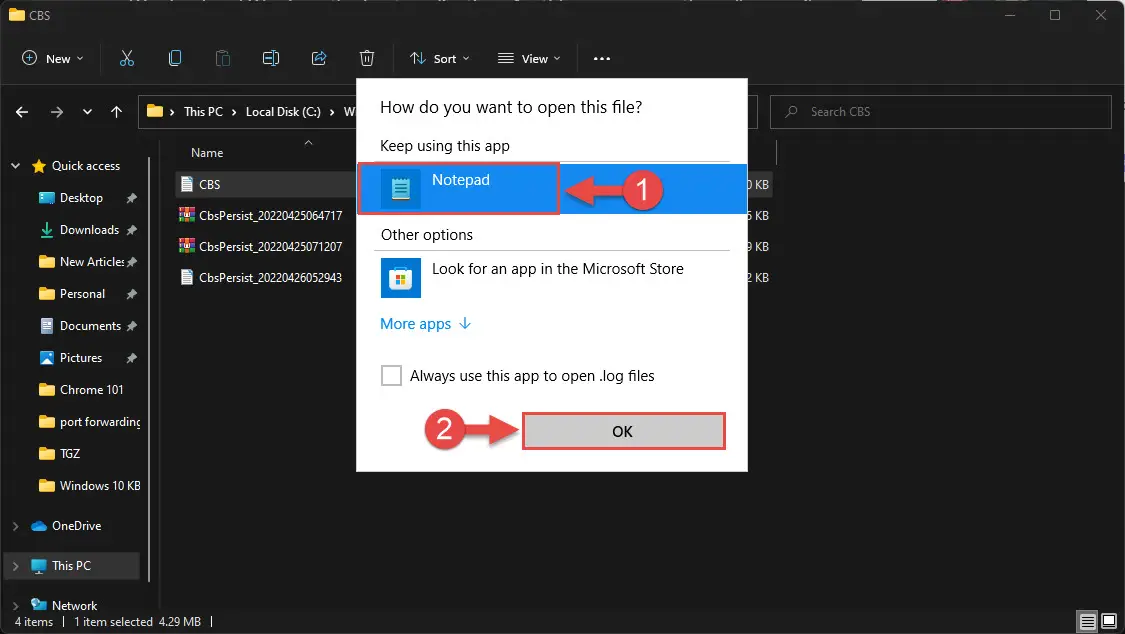1125x634 pixels.
Task: Switch to details view icon in status bar
Action: tap(1088, 621)
